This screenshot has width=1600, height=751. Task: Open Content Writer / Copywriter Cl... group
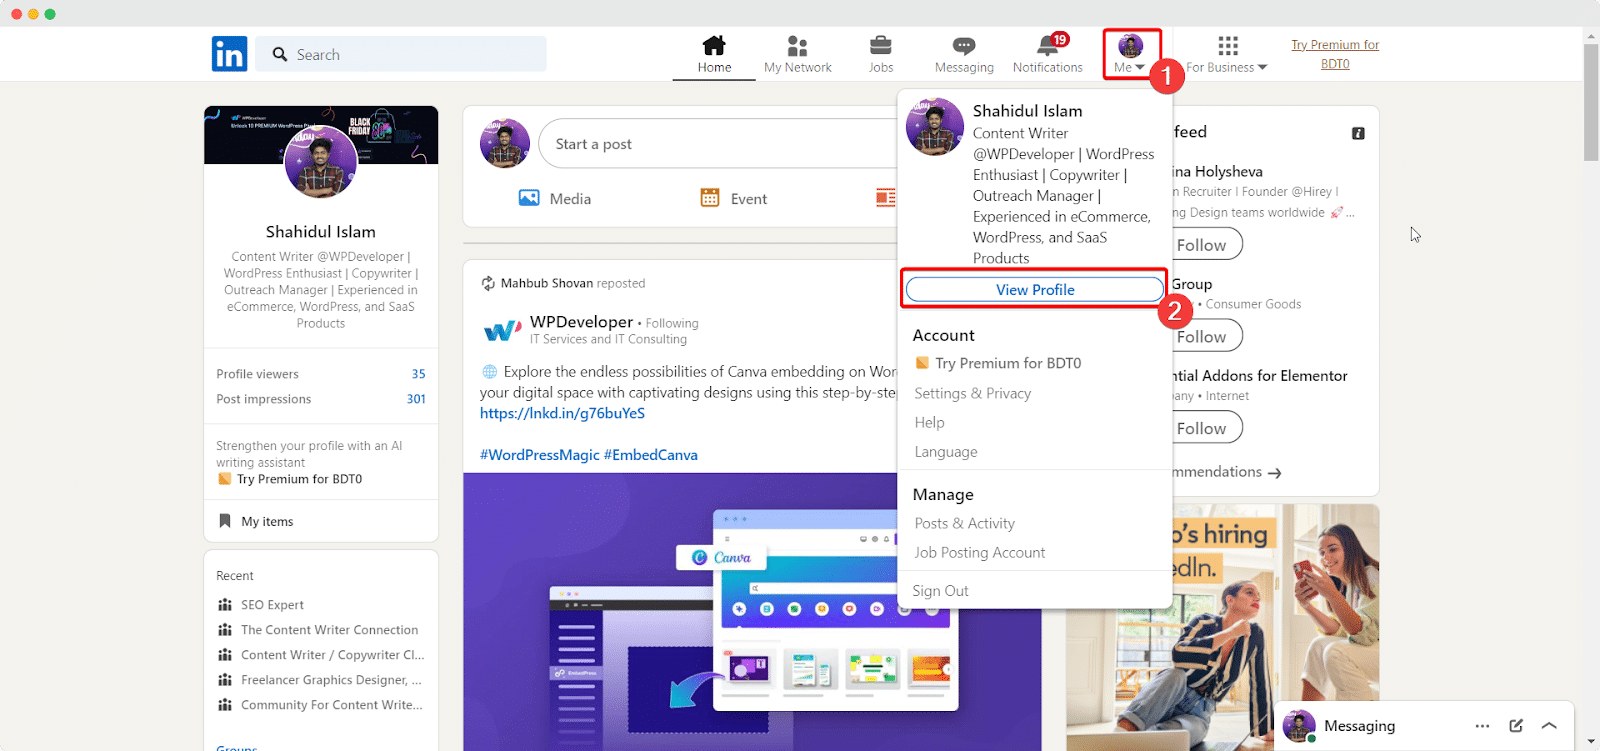pyautogui.click(x=332, y=655)
